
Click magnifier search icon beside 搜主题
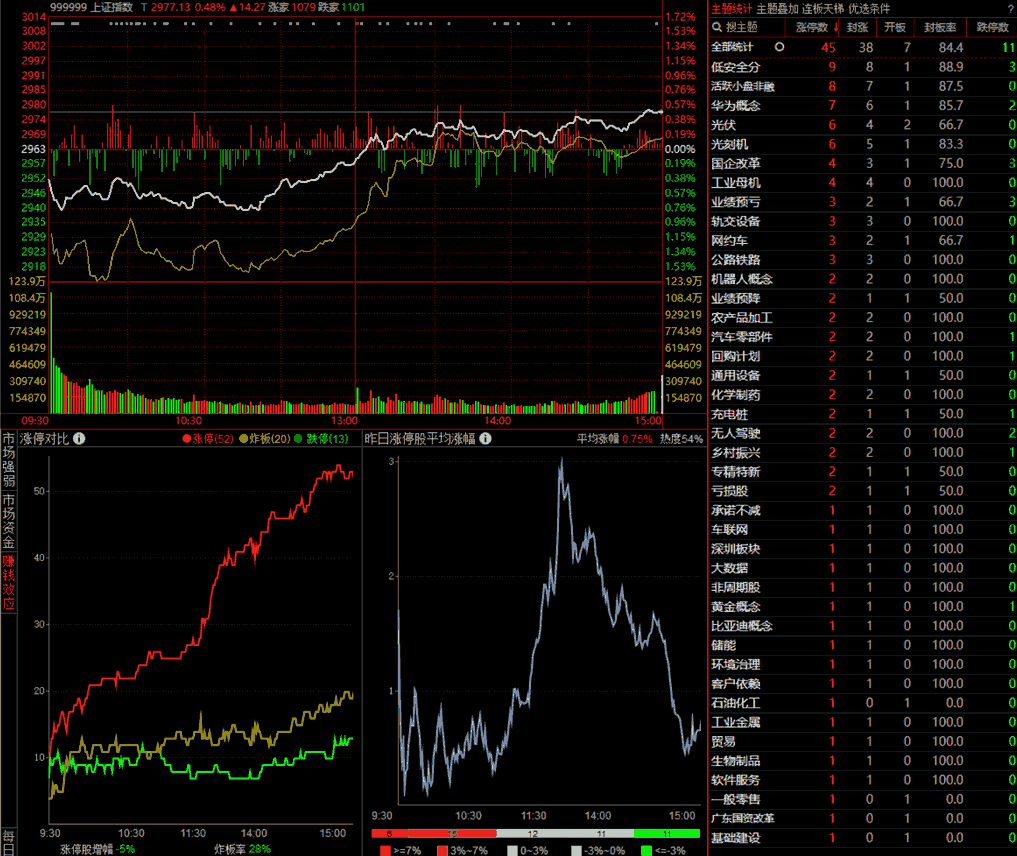717,27
